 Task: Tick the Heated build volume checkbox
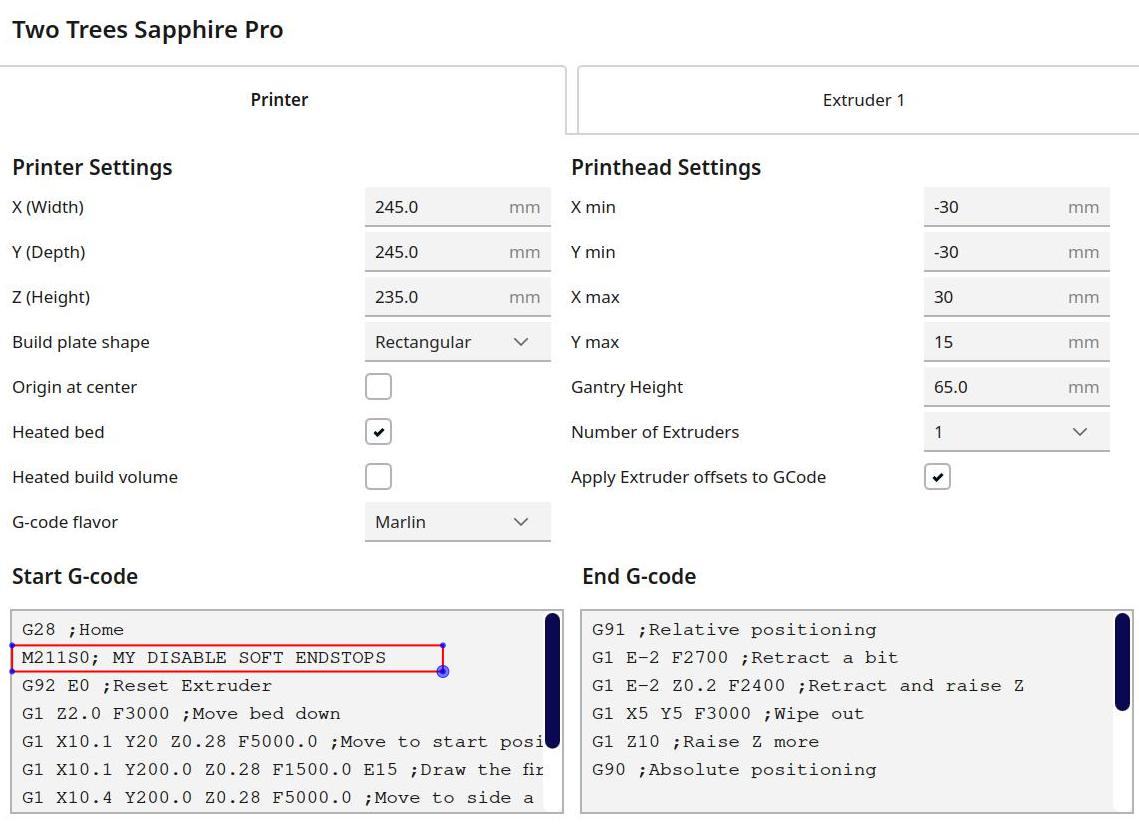(x=378, y=477)
